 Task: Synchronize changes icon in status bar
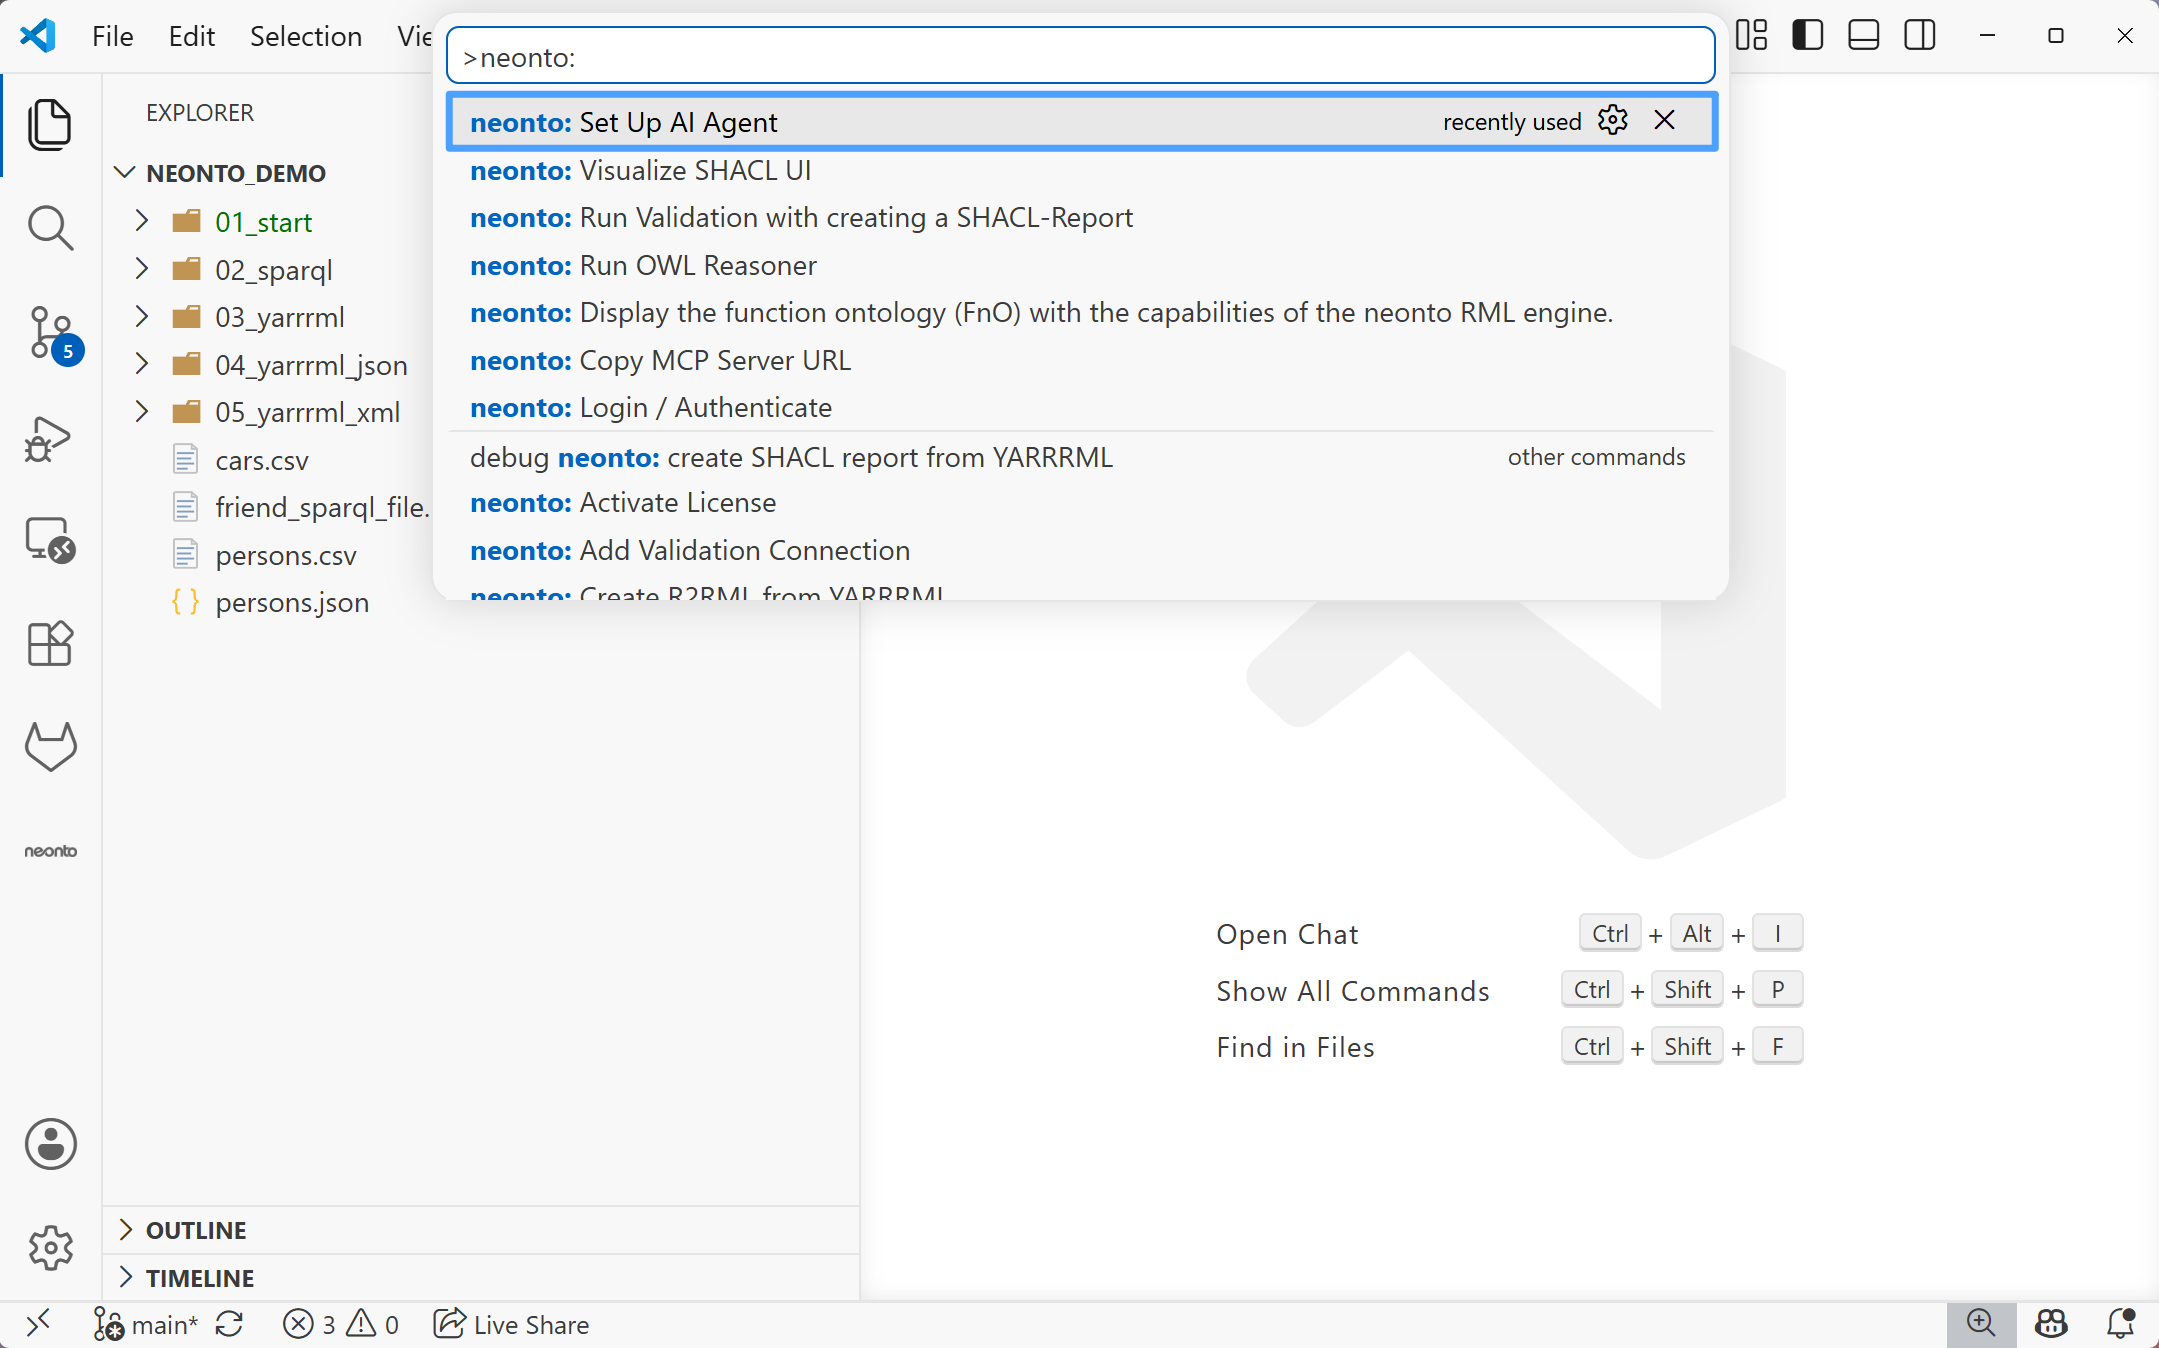[230, 1325]
